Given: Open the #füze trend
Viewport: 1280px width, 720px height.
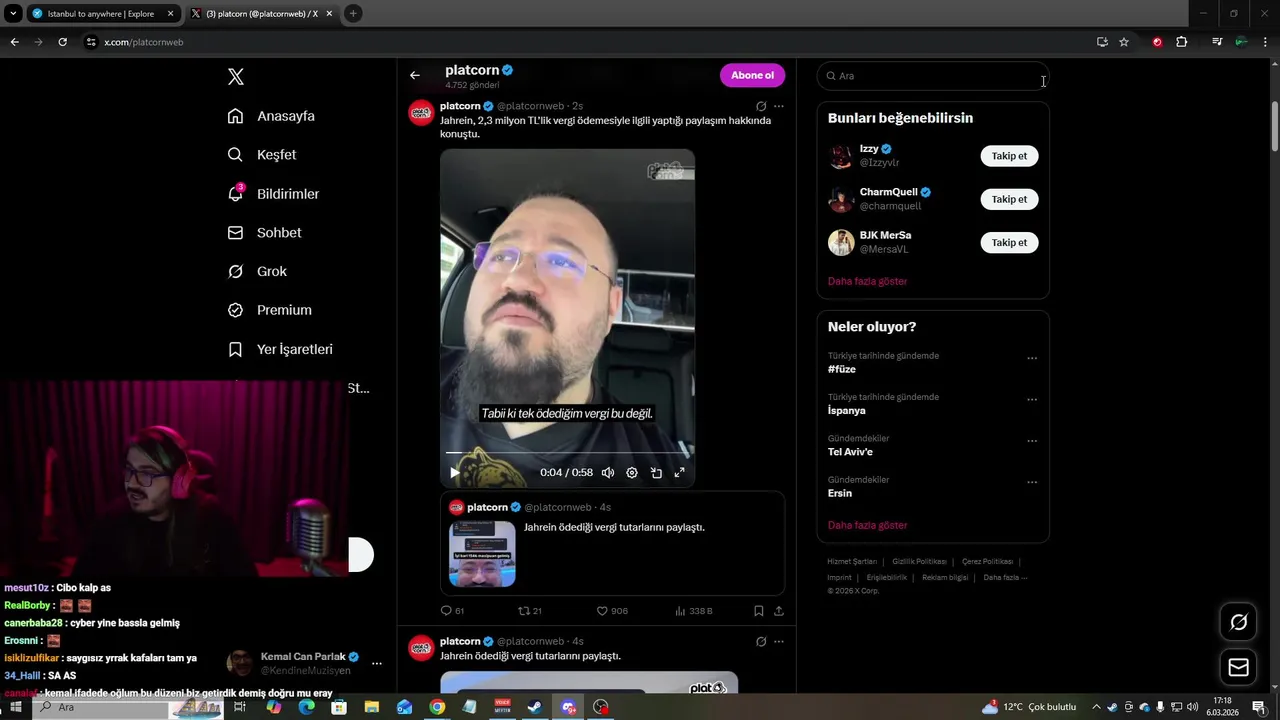Looking at the screenshot, I should point(842,370).
